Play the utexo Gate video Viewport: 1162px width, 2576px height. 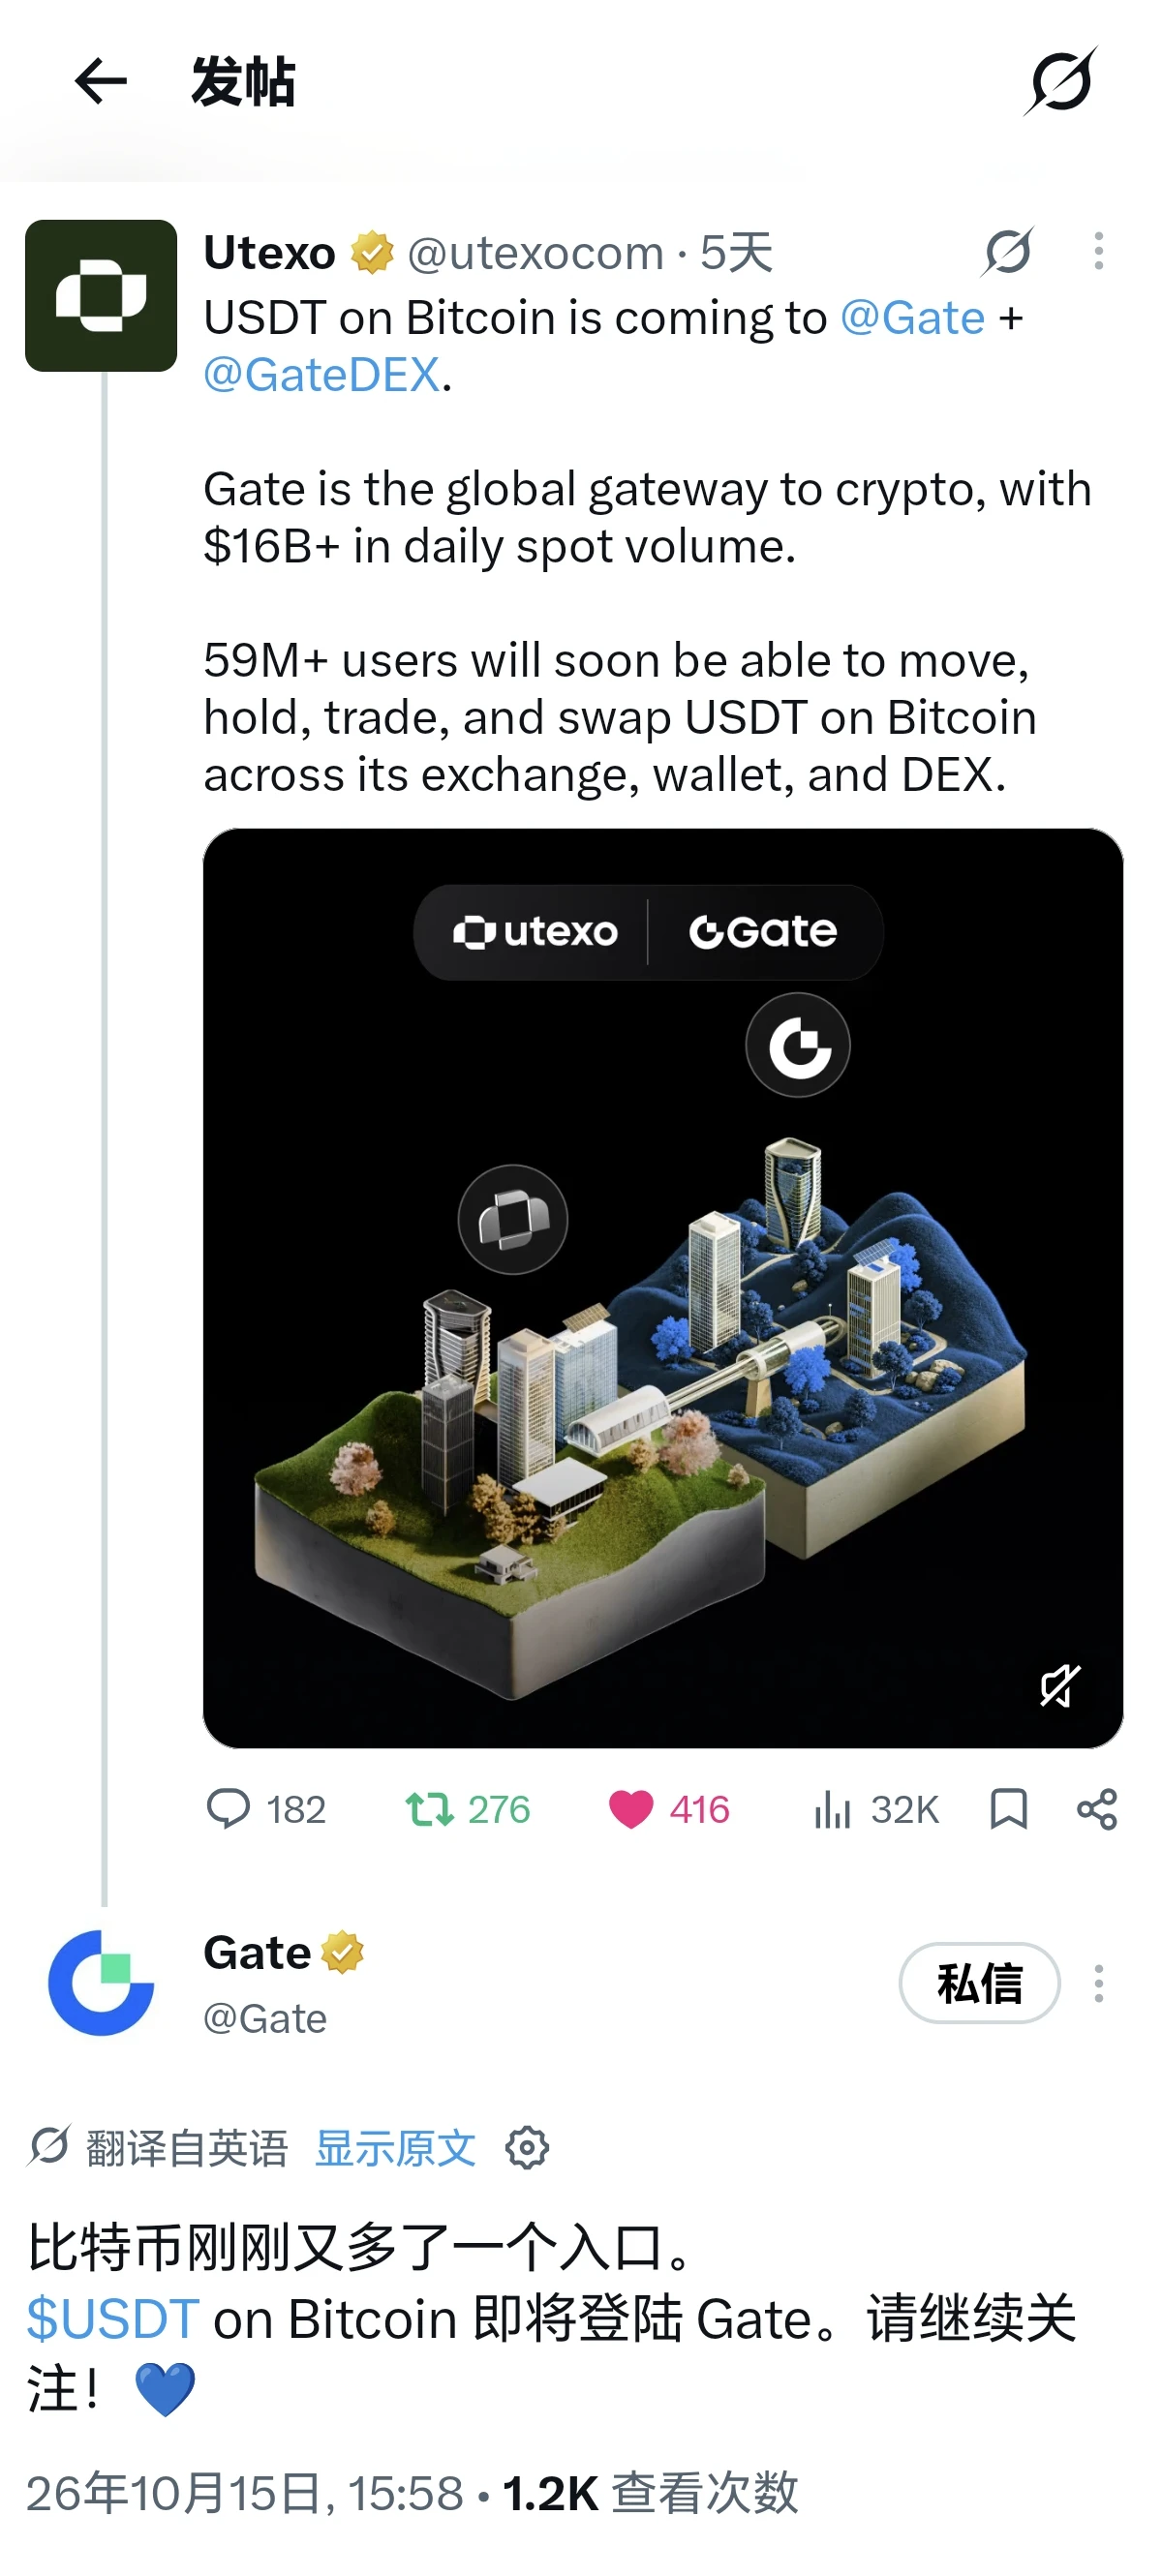[x=663, y=1288]
